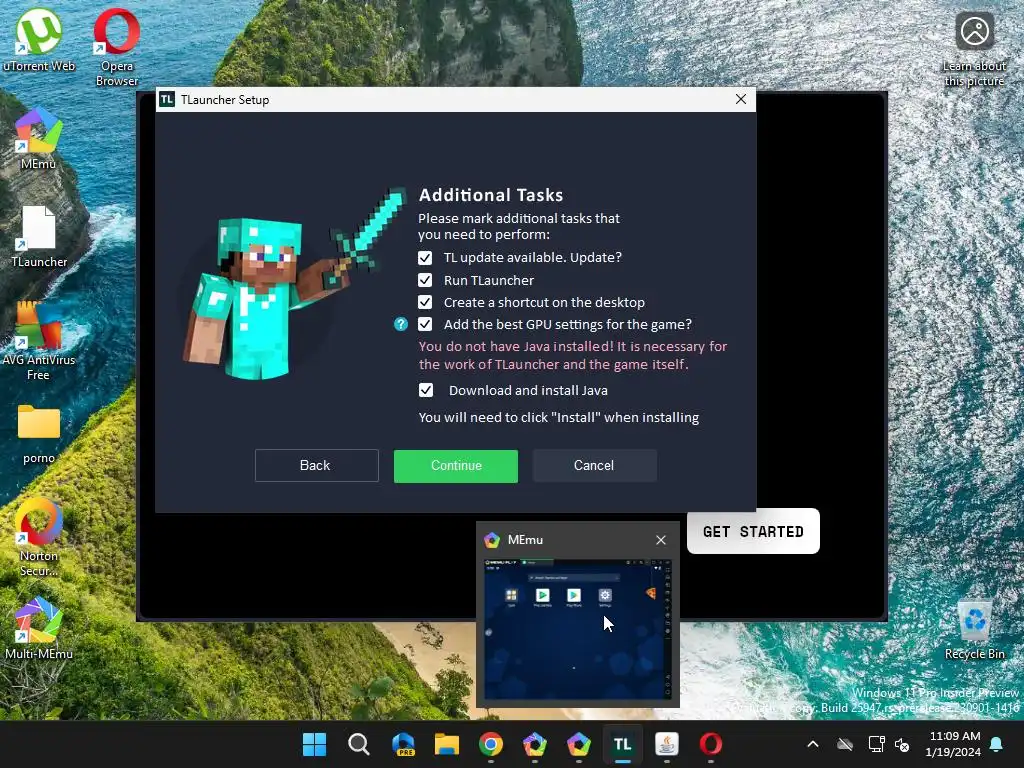Toggle Create a shortcut on the desktop

(425, 302)
